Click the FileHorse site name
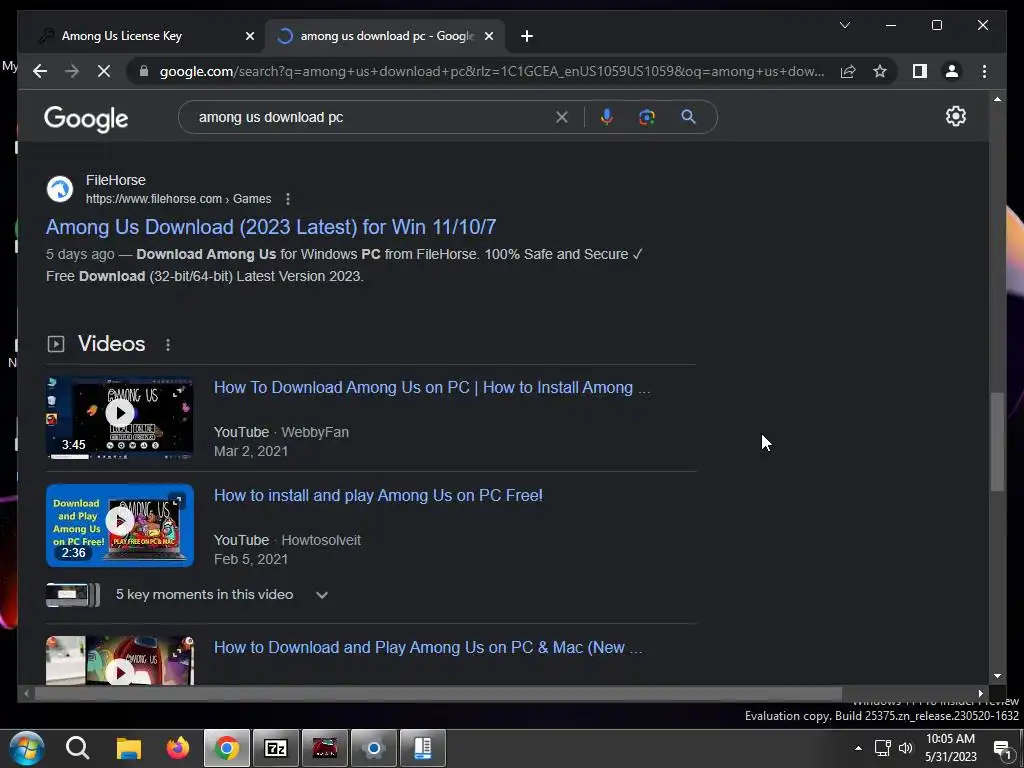The height and width of the screenshot is (768, 1024). [116, 180]
